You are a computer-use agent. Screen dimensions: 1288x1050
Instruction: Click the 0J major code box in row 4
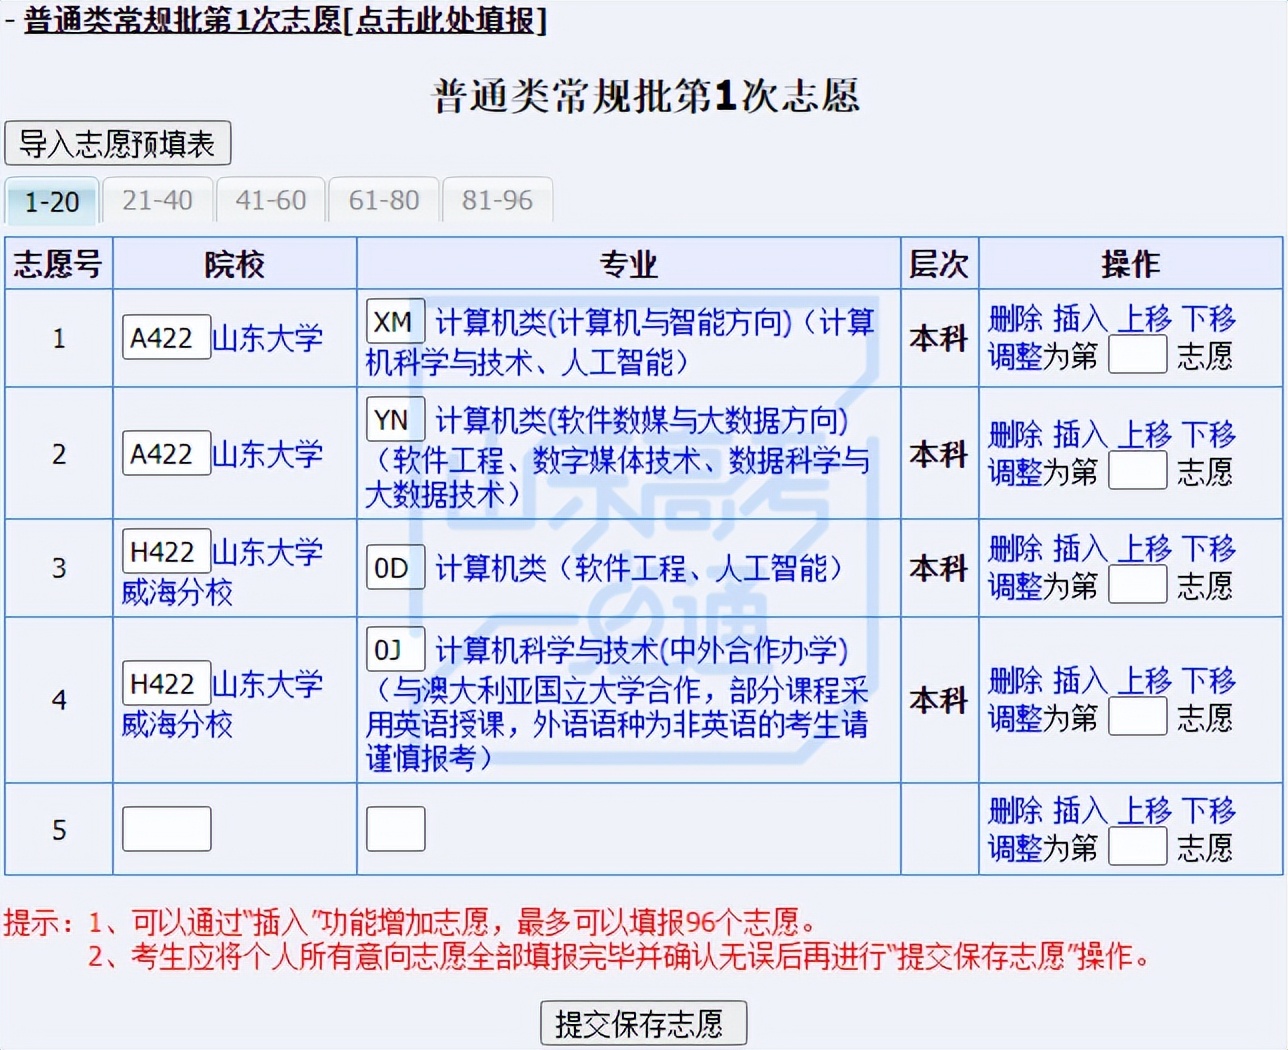395,650
